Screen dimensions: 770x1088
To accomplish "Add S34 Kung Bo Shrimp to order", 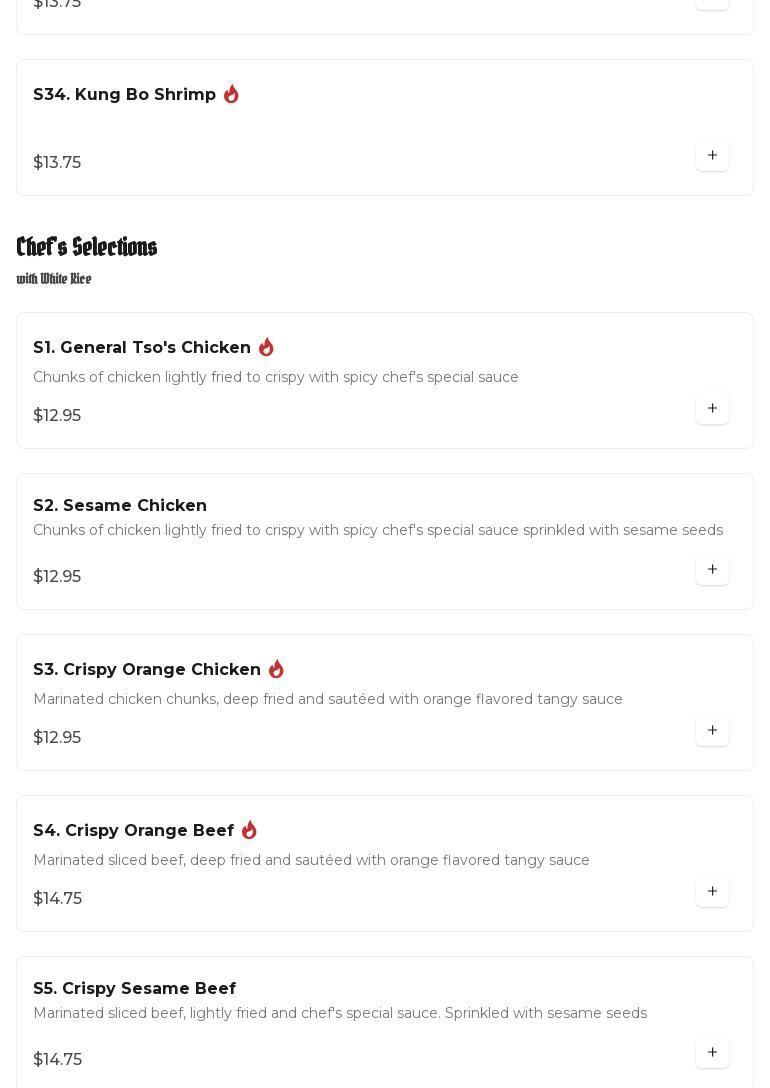I will coord(712,156).
